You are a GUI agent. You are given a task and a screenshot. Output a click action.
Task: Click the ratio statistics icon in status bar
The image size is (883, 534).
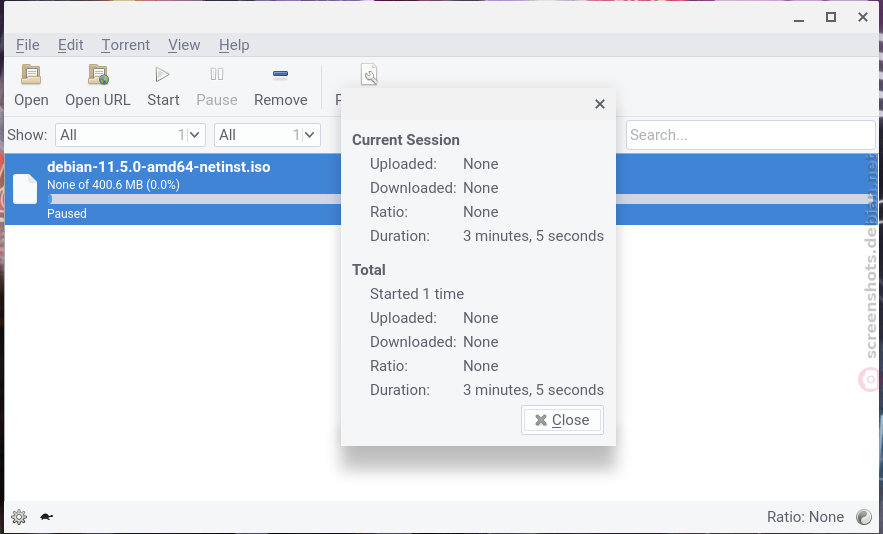click(863, 517)
